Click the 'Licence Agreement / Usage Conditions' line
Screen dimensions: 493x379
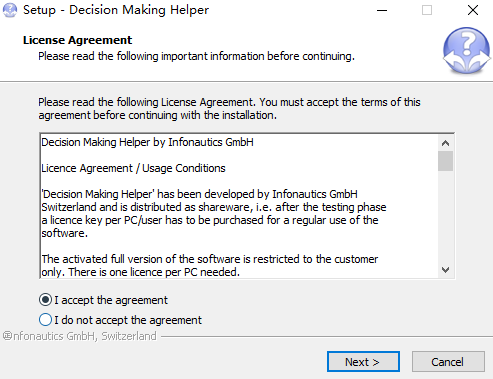(x=133, y=168)
